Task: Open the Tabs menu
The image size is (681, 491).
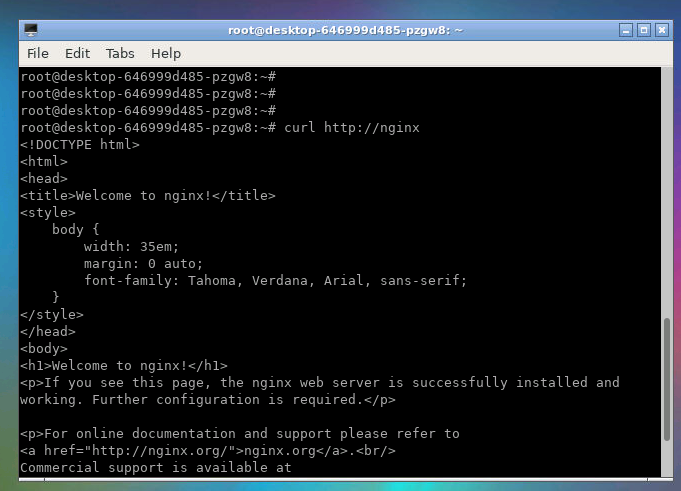Action: [x=120, y=53]
